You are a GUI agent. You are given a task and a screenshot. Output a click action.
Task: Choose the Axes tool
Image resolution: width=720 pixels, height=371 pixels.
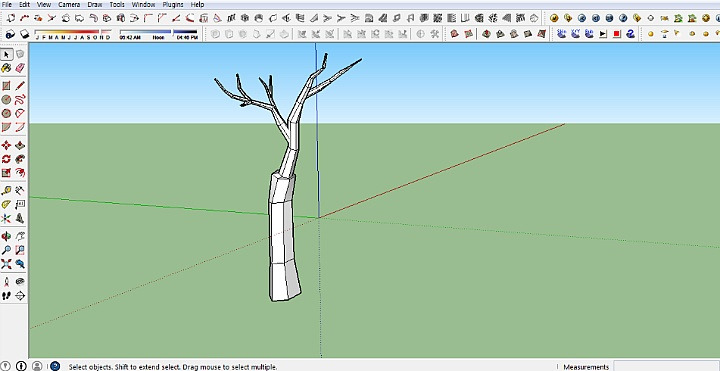(6, 218)
